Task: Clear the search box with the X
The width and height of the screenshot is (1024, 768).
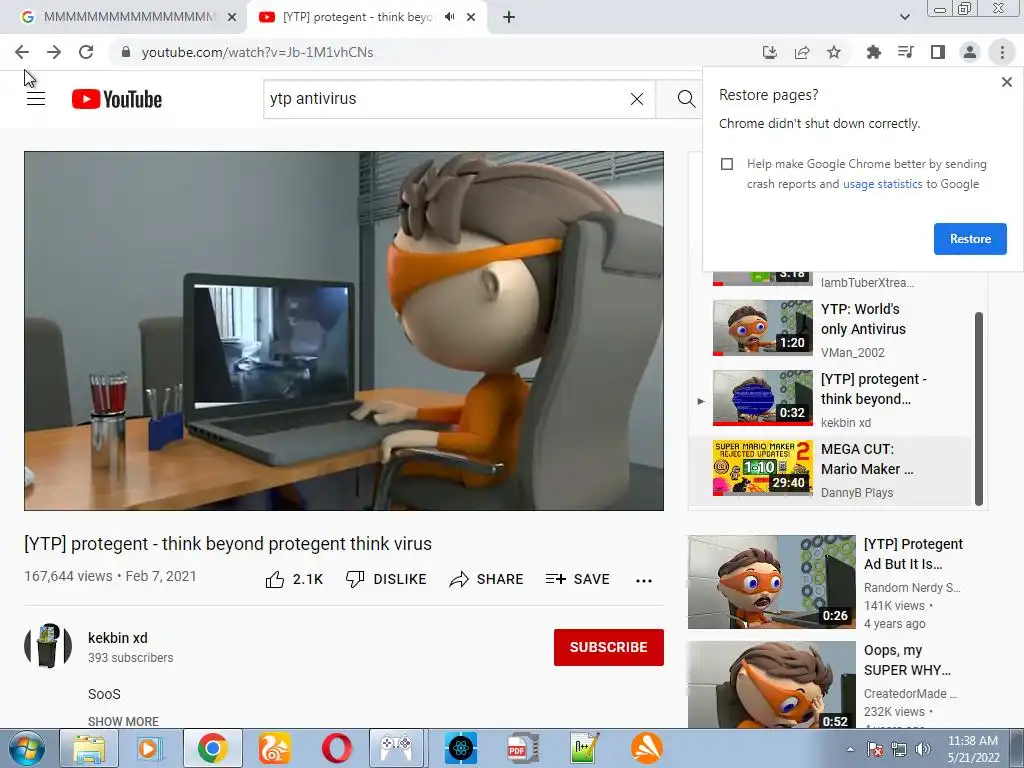Action: (637, 99)
